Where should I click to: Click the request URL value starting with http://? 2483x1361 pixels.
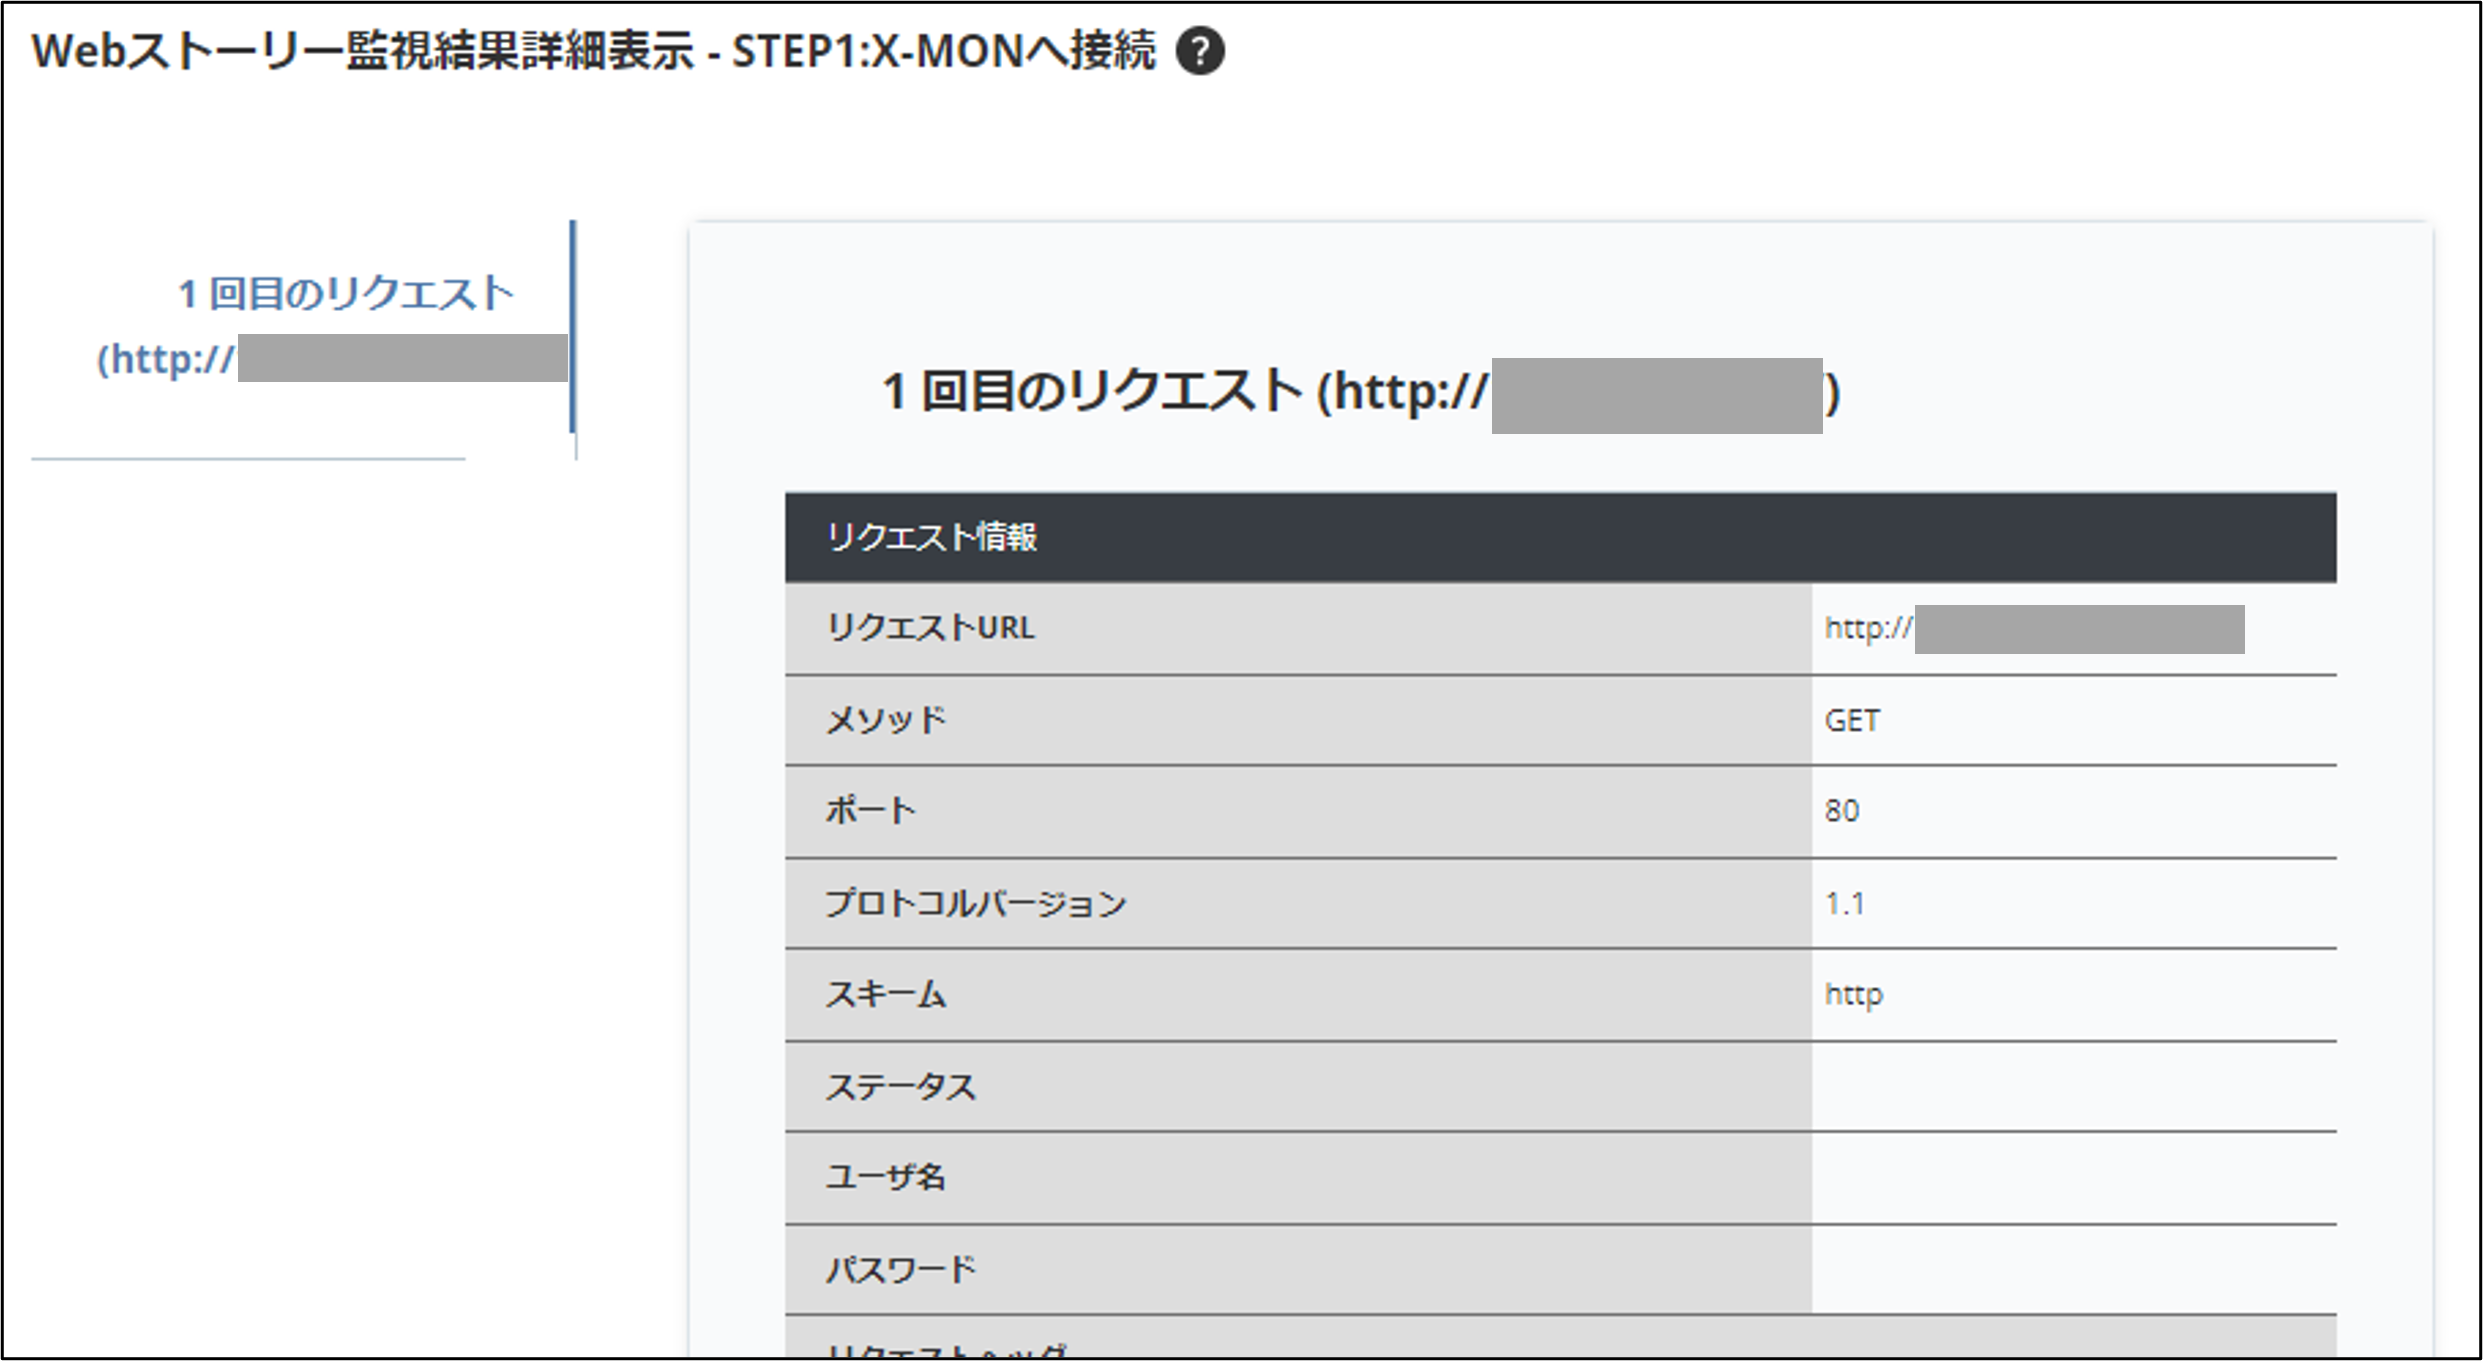1868,628
